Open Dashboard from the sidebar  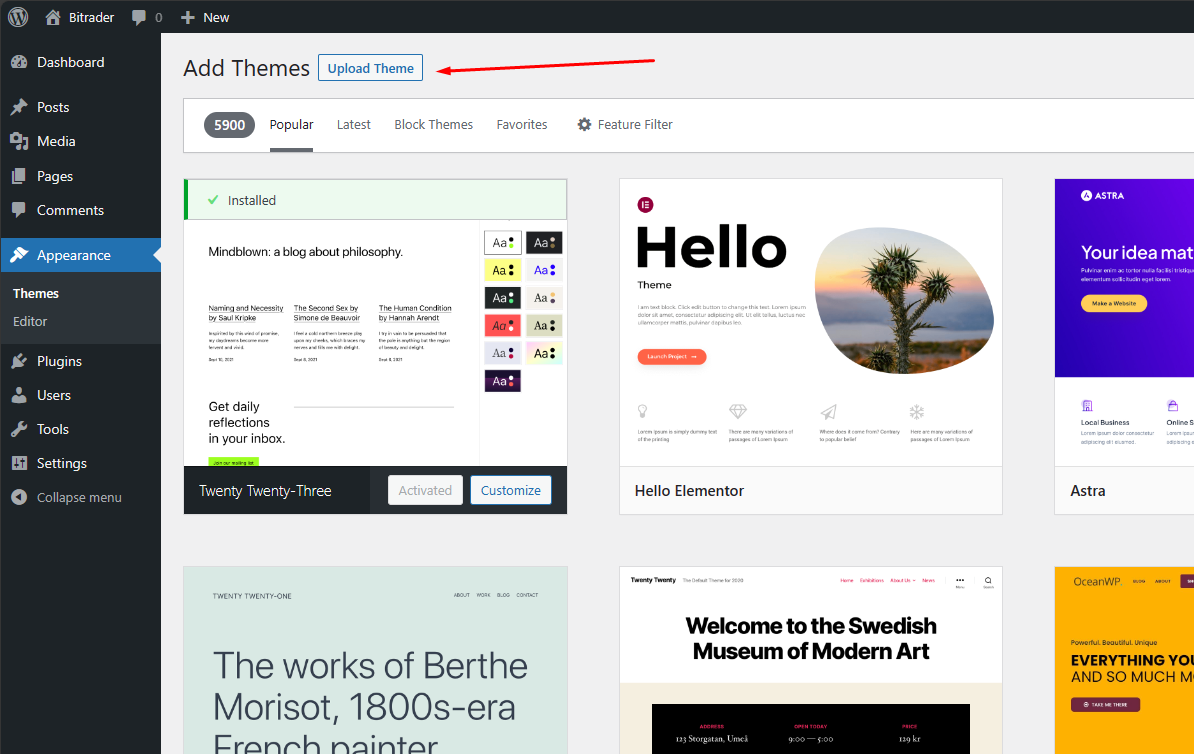coord(70,62)
